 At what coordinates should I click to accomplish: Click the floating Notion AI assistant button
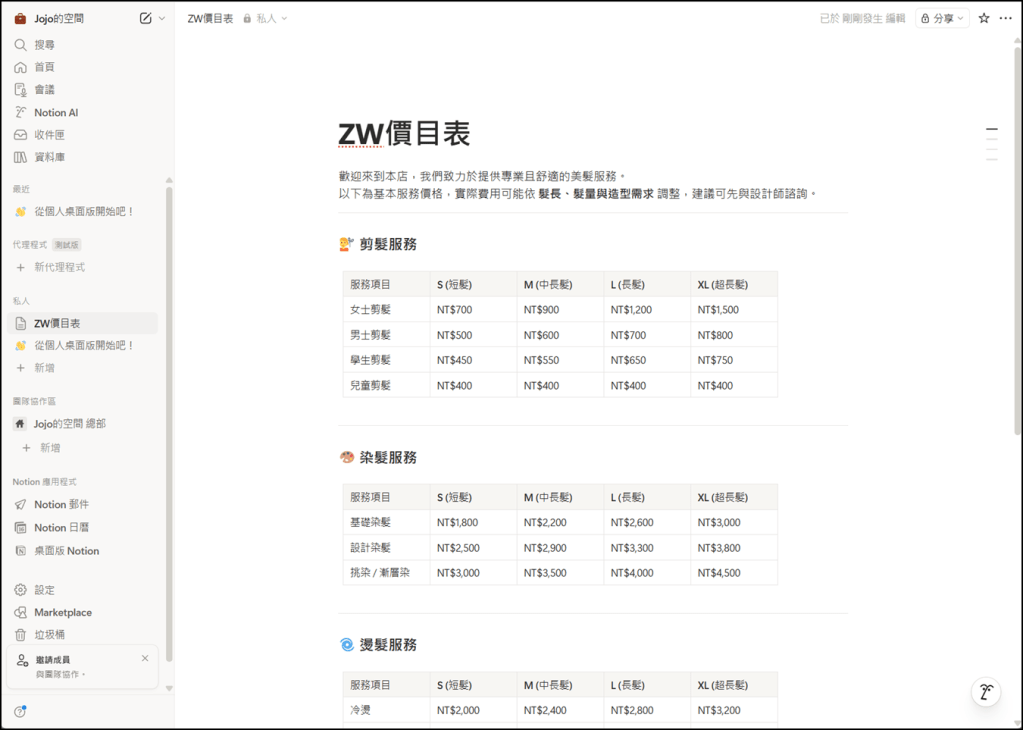(986, 692)
